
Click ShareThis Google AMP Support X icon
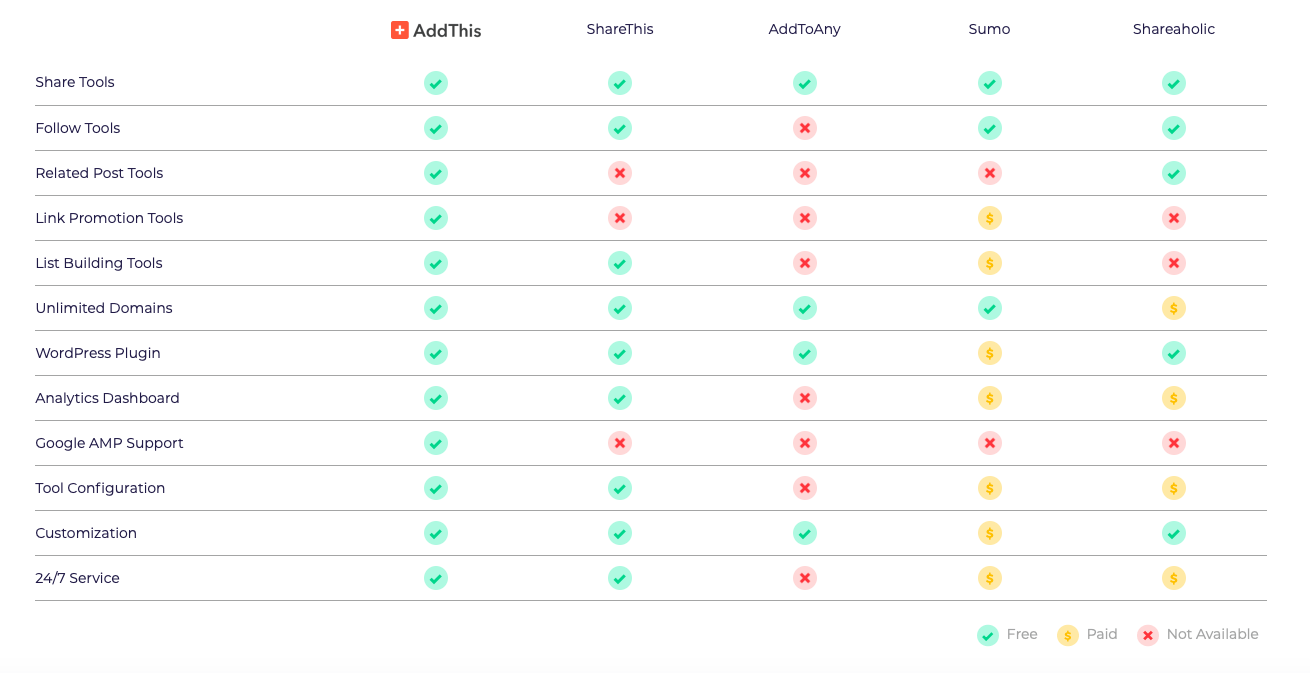click(x=620, y=443)
